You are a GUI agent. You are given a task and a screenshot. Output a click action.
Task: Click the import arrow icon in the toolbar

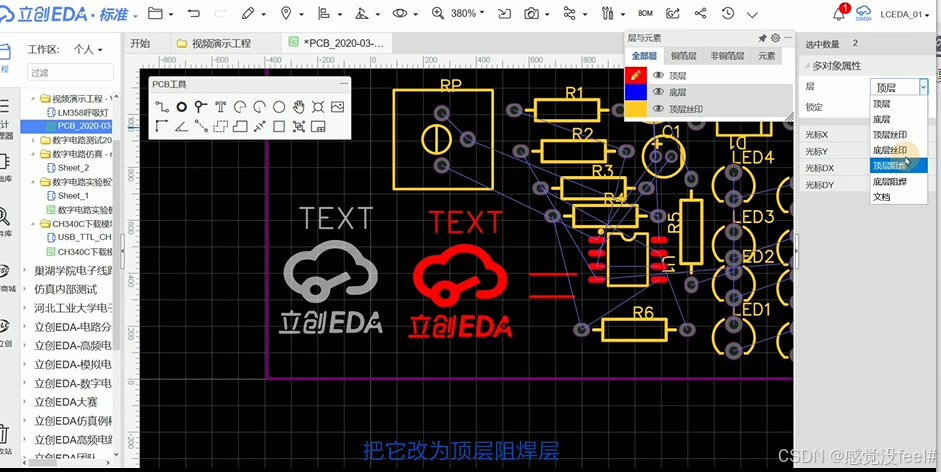click(504, 13)
